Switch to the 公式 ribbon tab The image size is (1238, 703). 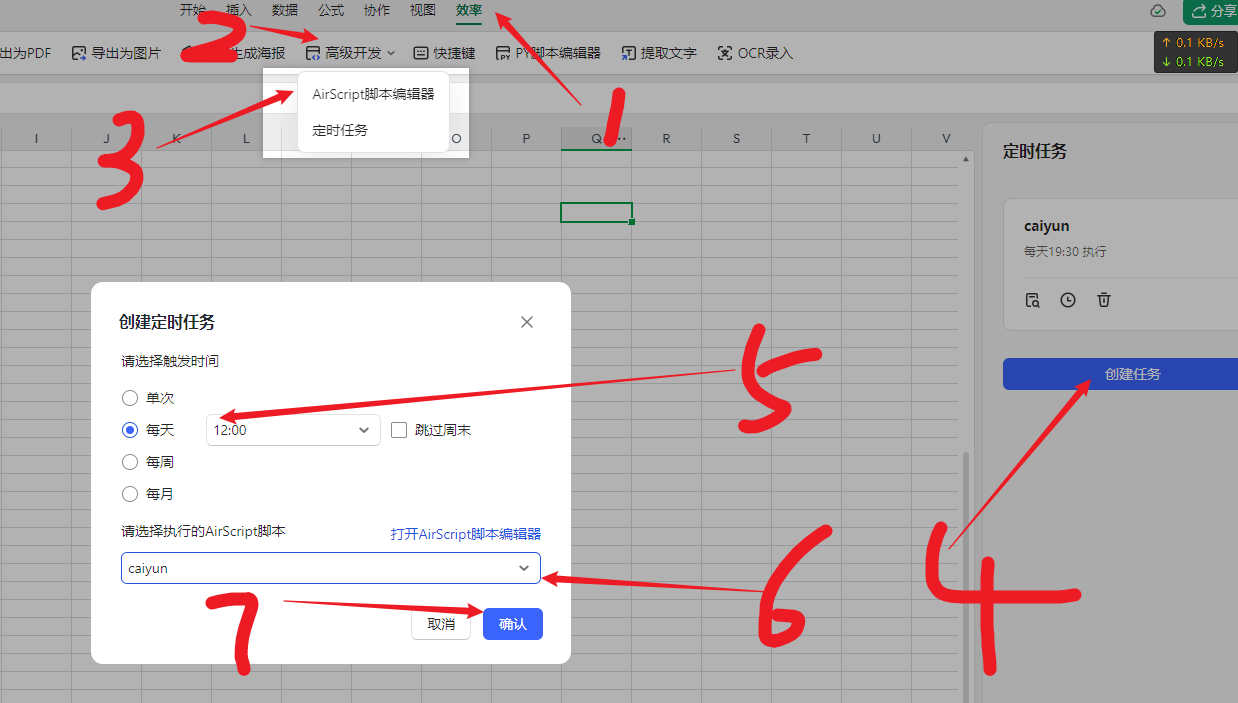pos(330,10)
